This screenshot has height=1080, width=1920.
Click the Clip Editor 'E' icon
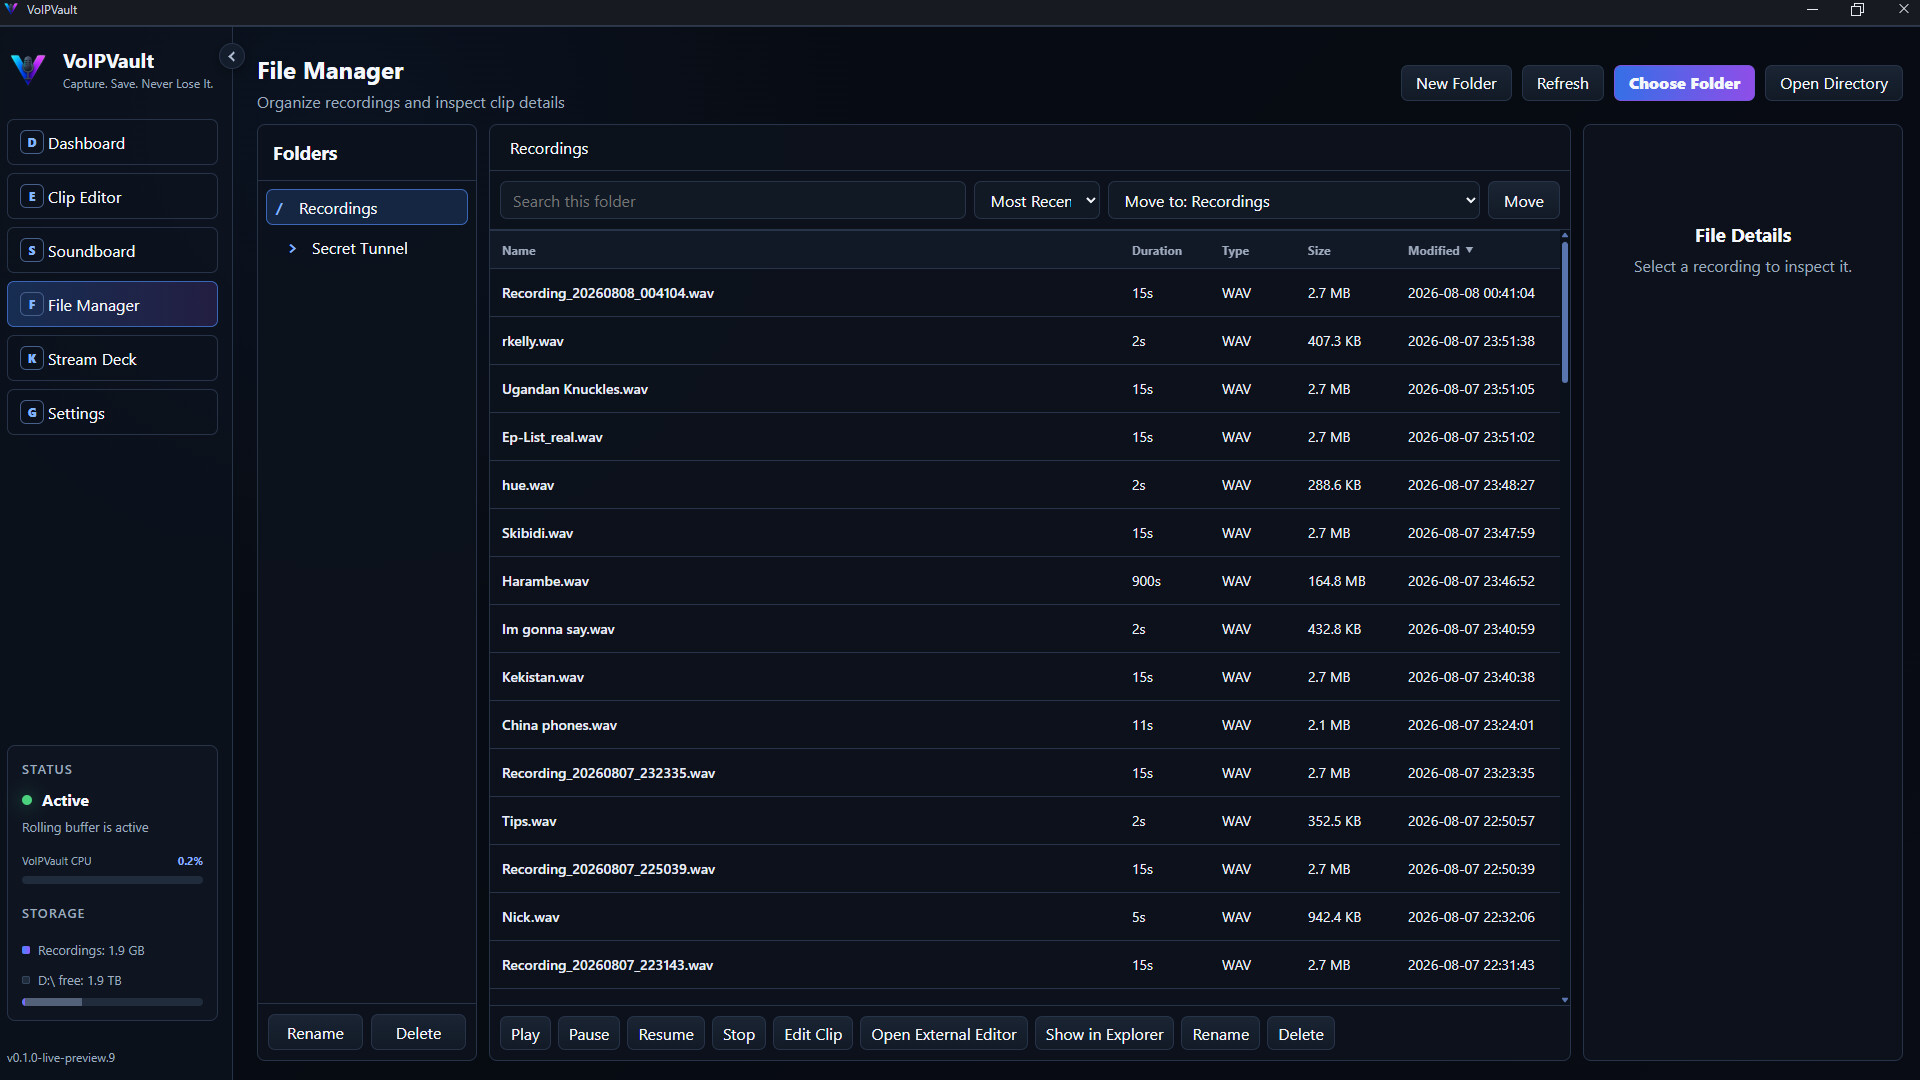(32, 197)
